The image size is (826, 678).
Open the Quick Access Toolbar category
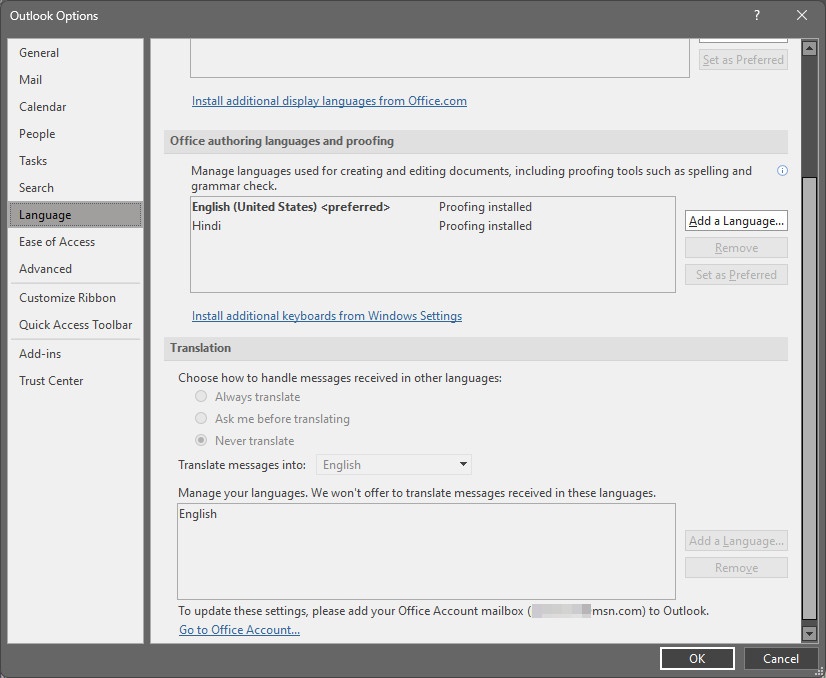tap(75, 325)
